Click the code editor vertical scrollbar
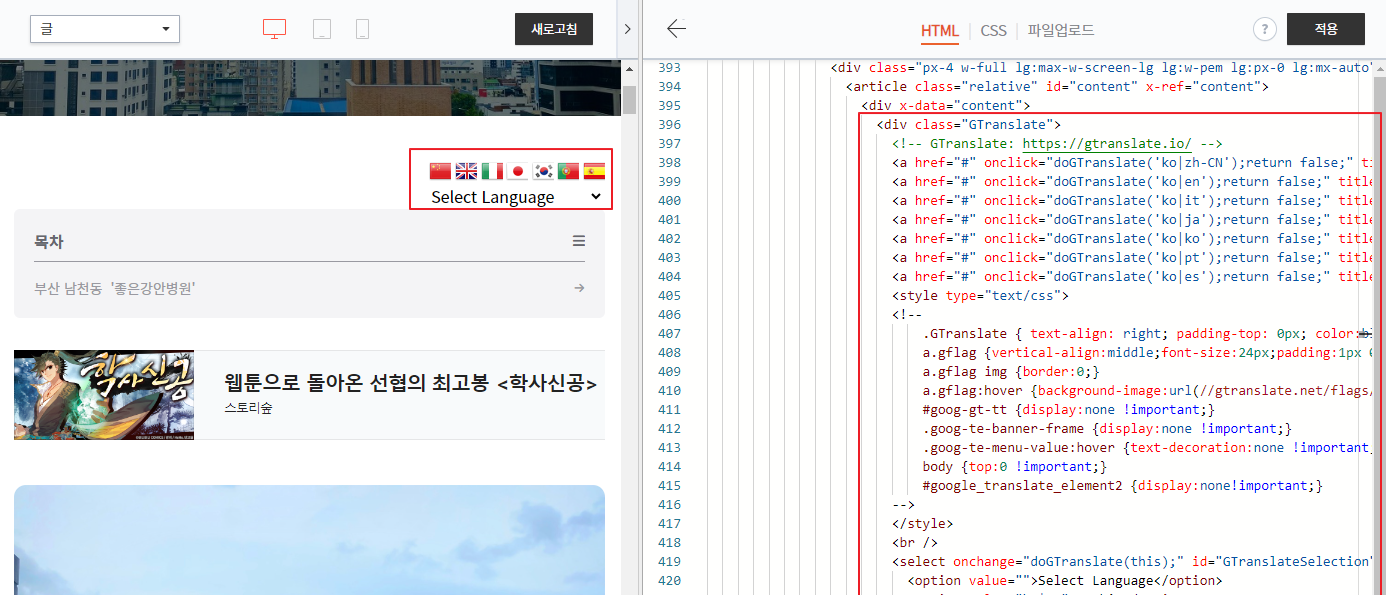 pyautogui.click(x=1379, y=330)
